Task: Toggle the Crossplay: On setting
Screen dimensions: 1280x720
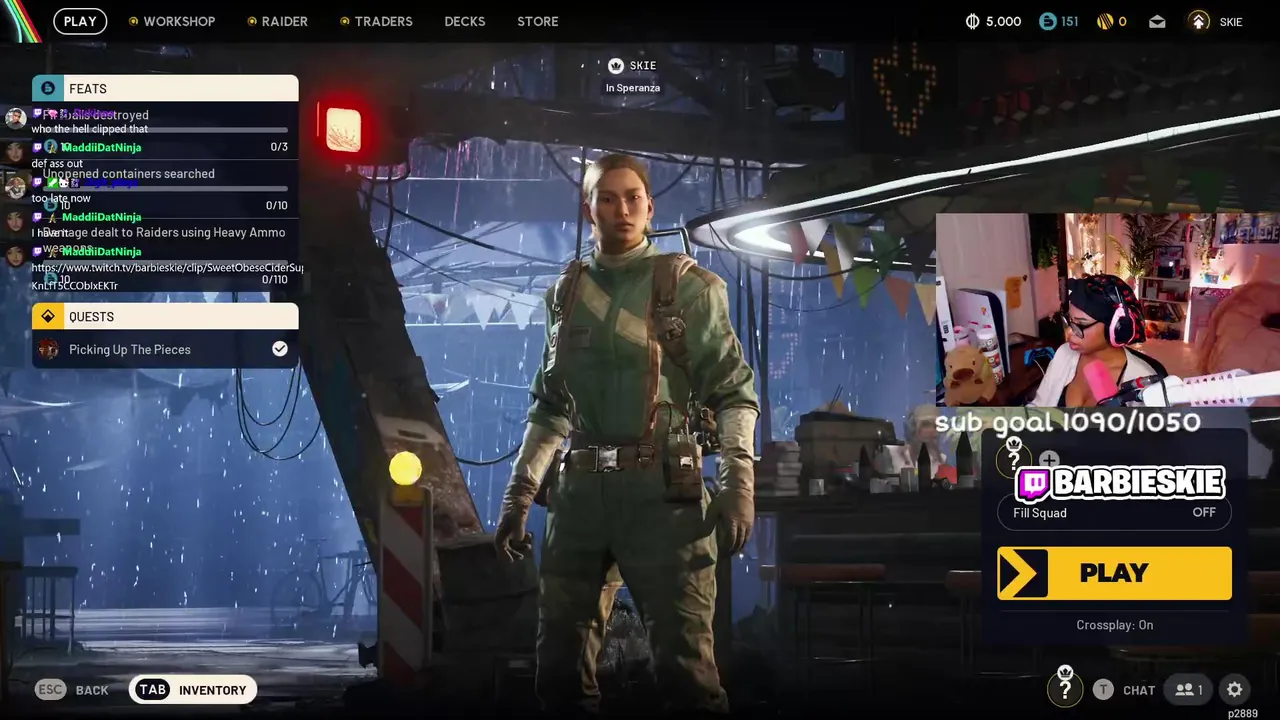Action: pos(1114,625)
